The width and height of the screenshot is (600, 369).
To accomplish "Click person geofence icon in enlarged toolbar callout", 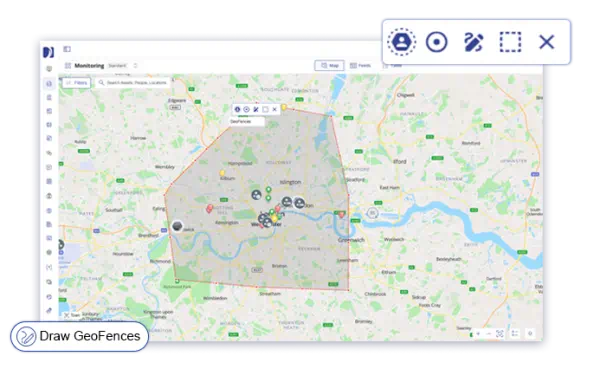I will [x=401, y=42].
